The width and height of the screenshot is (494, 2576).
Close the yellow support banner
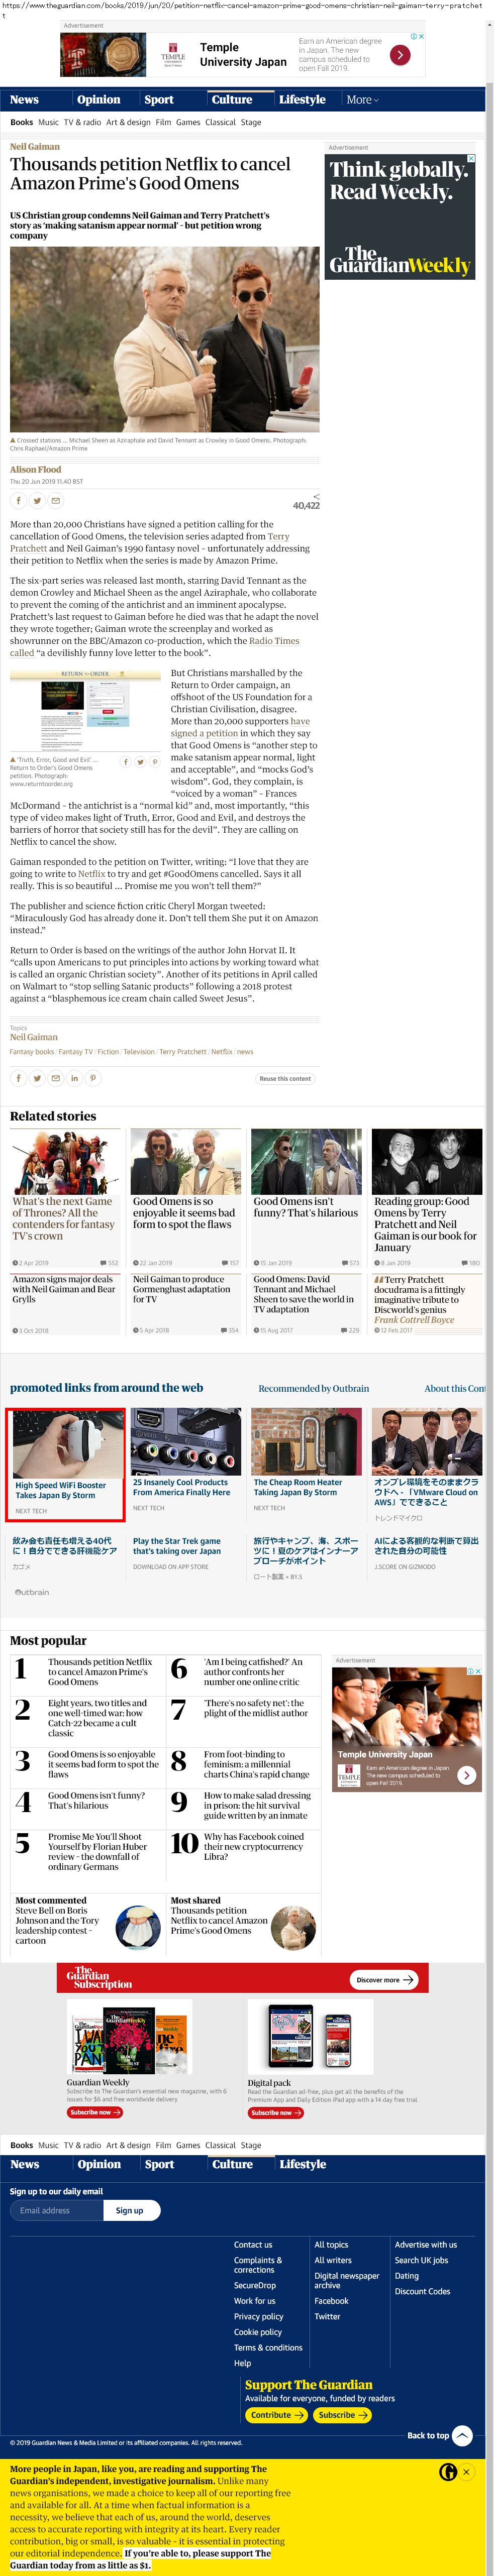tap(466, 2472)
